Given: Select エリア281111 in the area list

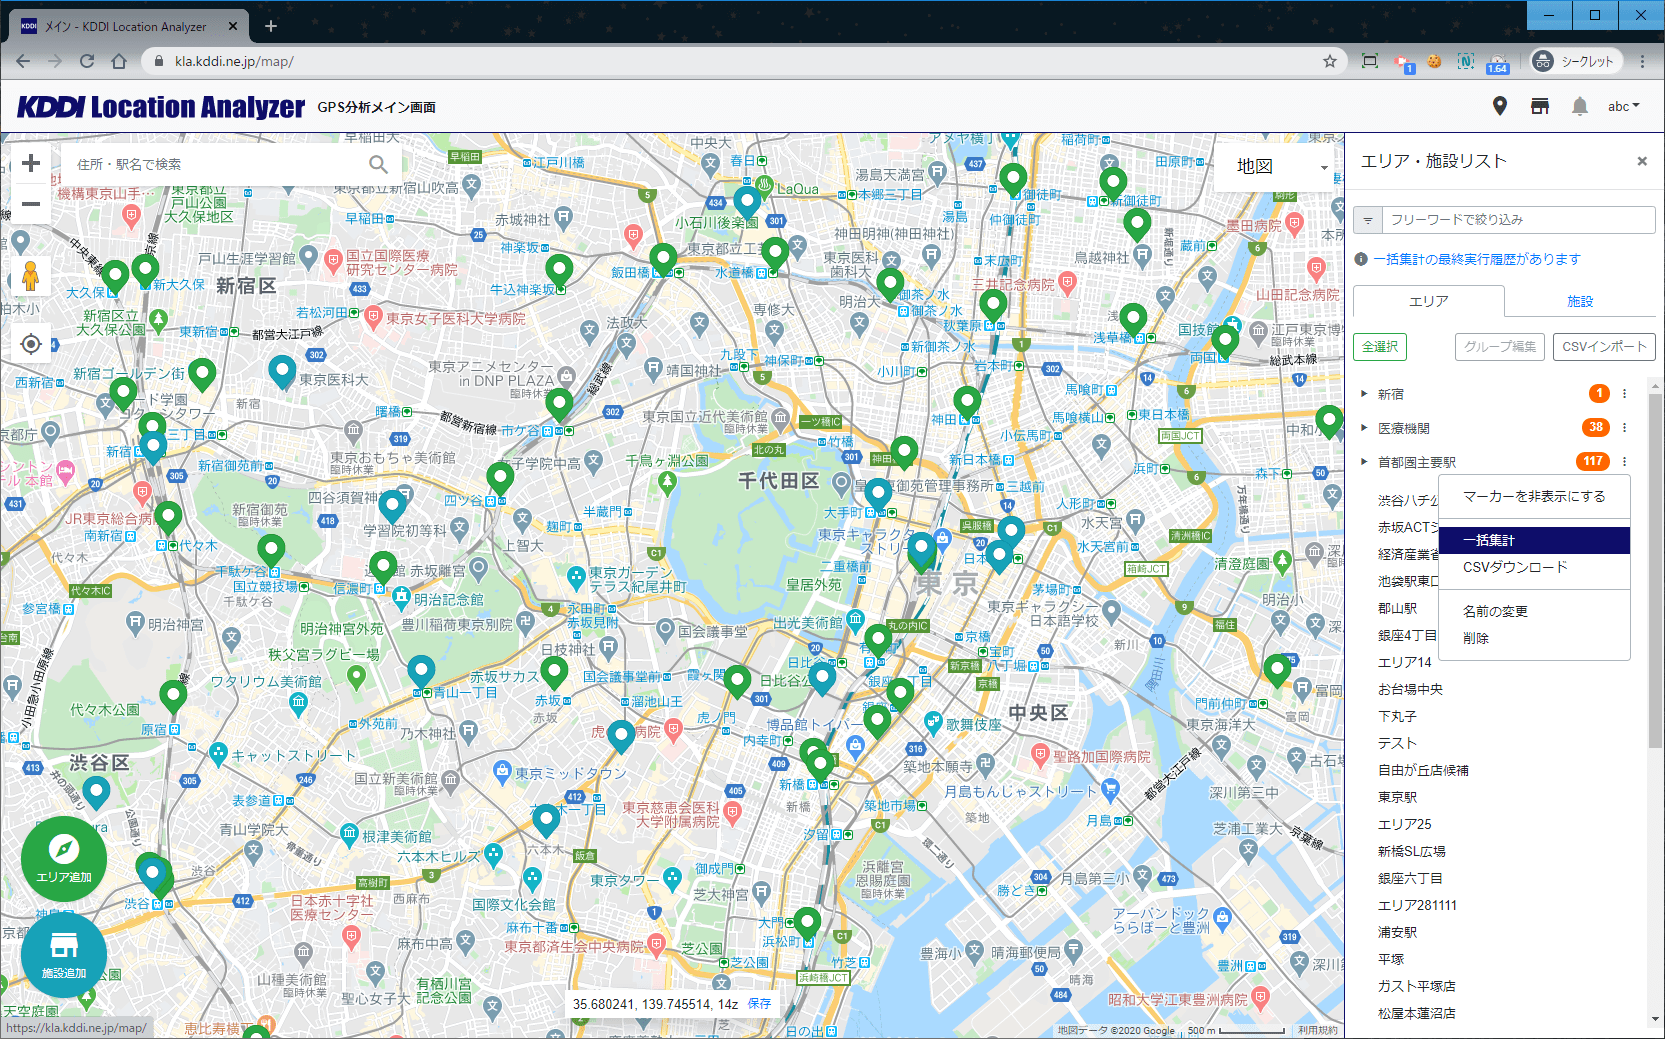Looking at the screenshot, I should (x=1417, y=905).
